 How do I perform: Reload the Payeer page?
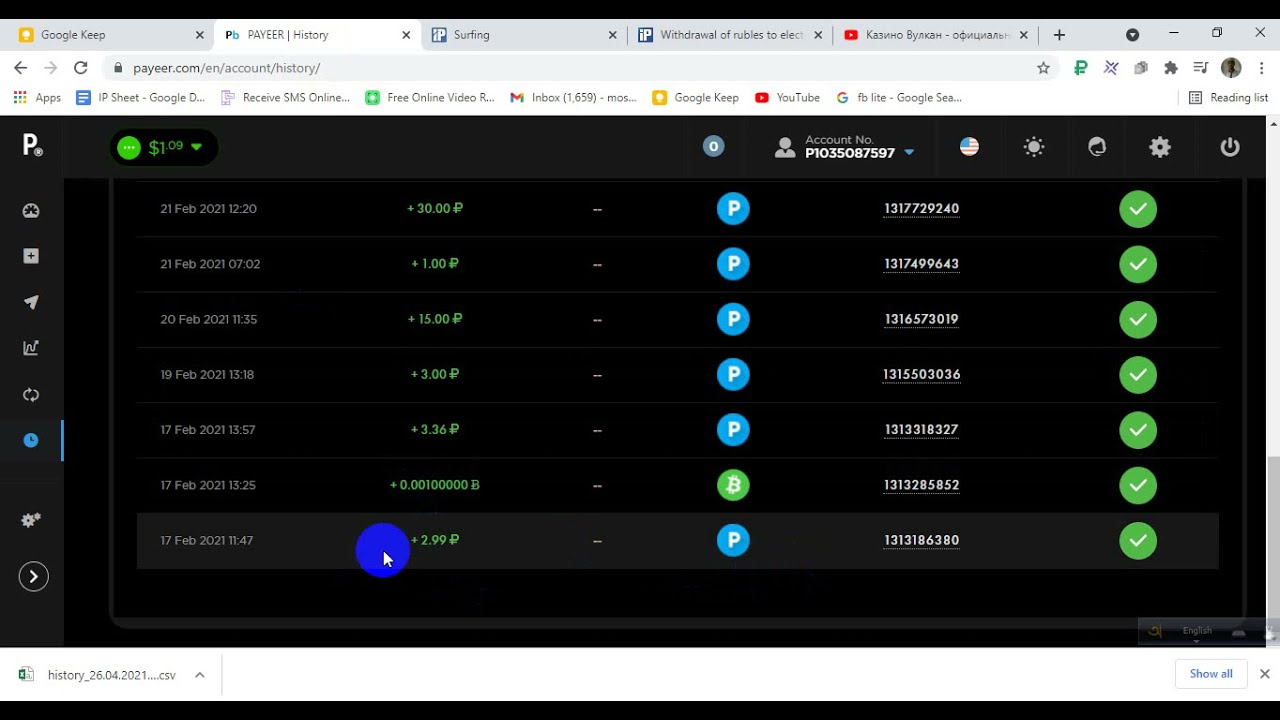click(x=81, y=68)
